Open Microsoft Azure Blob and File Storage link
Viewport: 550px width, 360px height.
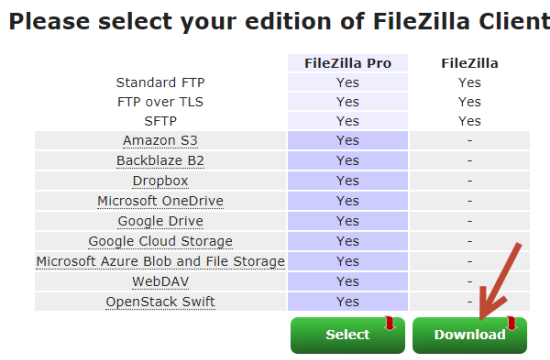tap(160, 261)
